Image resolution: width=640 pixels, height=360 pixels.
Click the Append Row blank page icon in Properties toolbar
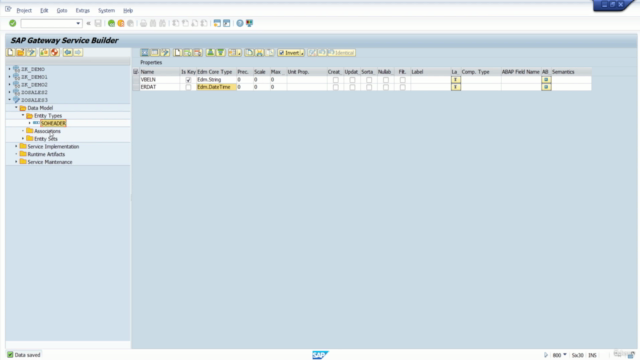point(178,53)
